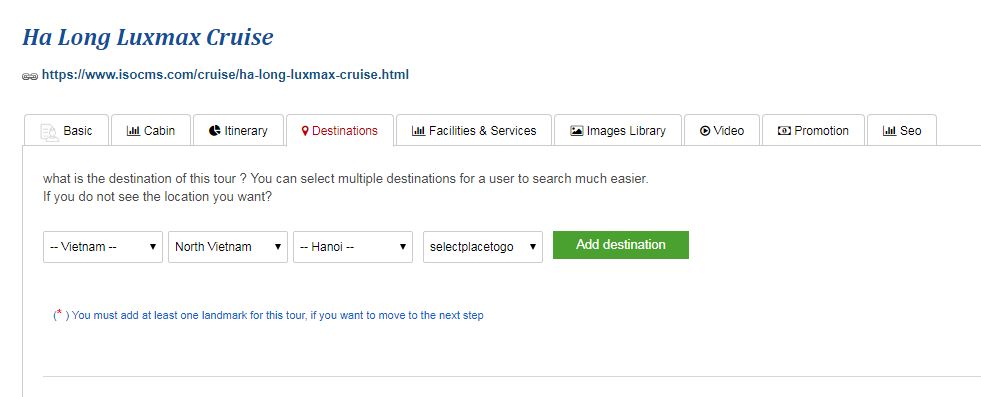Click Facilities & Services chart icon
This screenshot has width=981, height=397.
[419, 131]
